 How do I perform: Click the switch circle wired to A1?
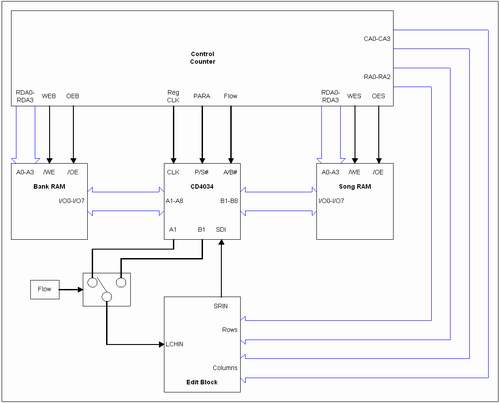[92, 282]
